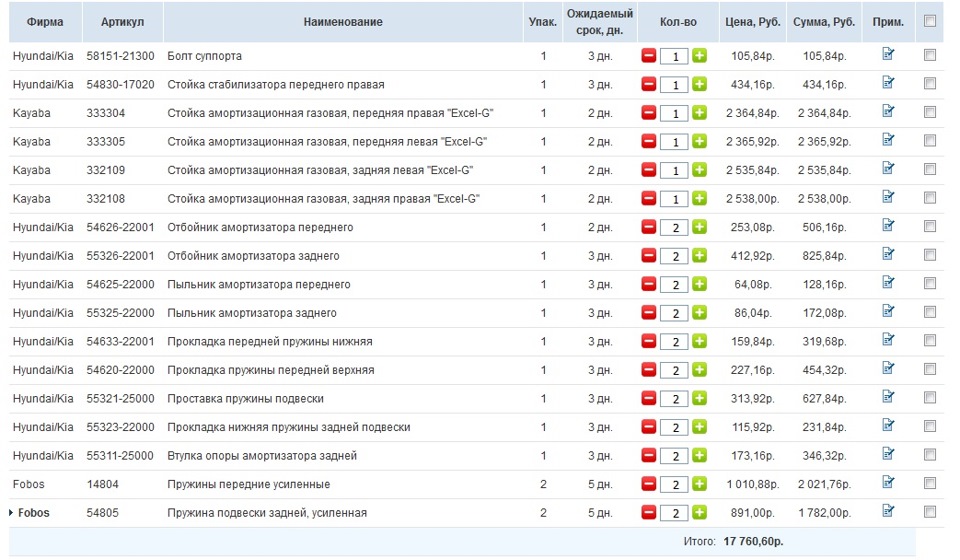
Task: Click Кол-во column header
Action: [678, 21]
